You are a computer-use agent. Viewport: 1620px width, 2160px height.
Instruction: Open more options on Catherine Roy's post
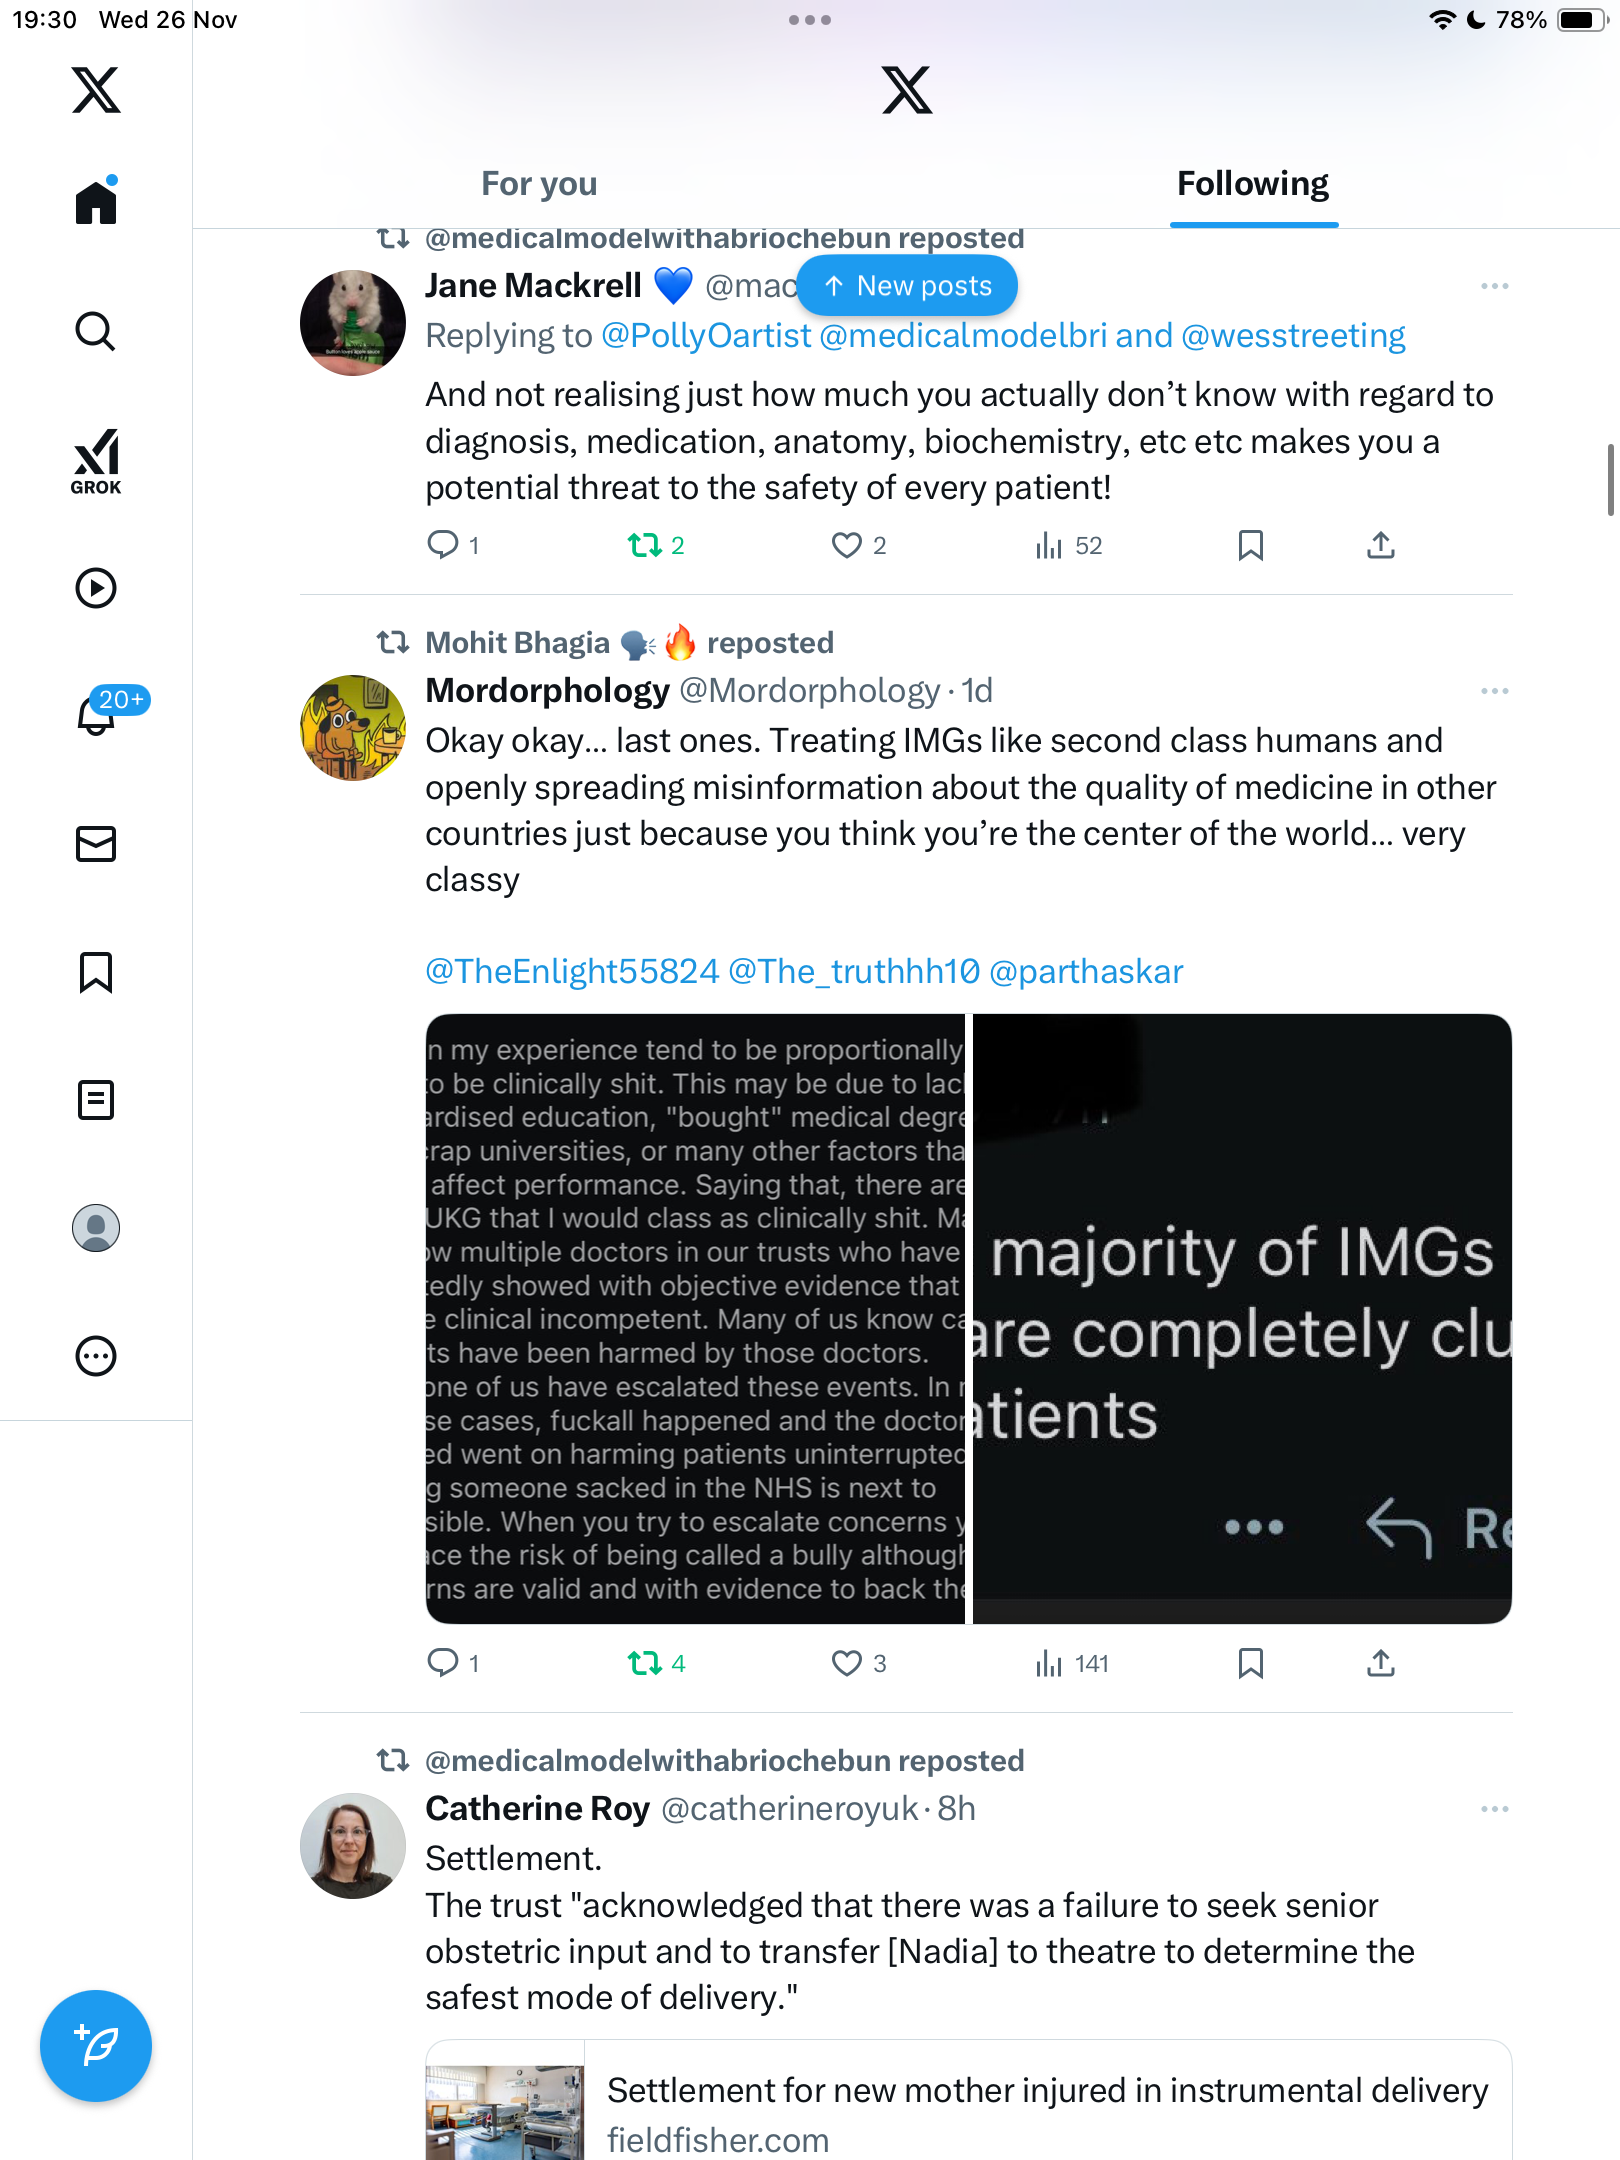pyautogui.click(x=1494, y=1809)
